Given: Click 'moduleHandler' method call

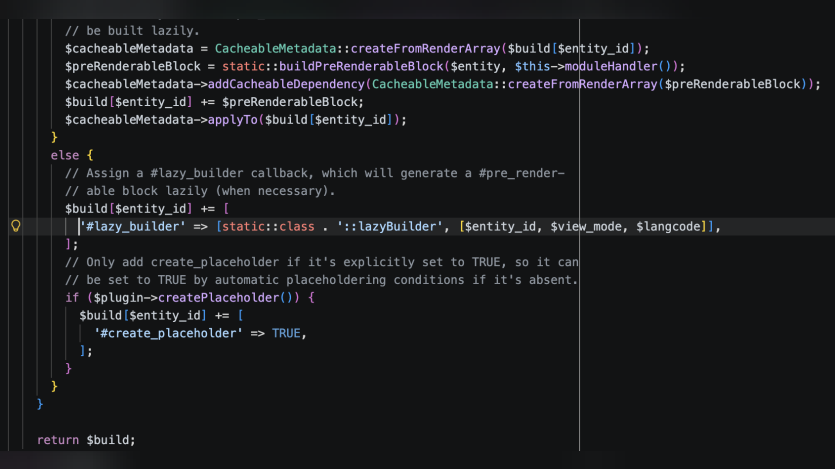Looking at the screenshot, I should [611, 67].
